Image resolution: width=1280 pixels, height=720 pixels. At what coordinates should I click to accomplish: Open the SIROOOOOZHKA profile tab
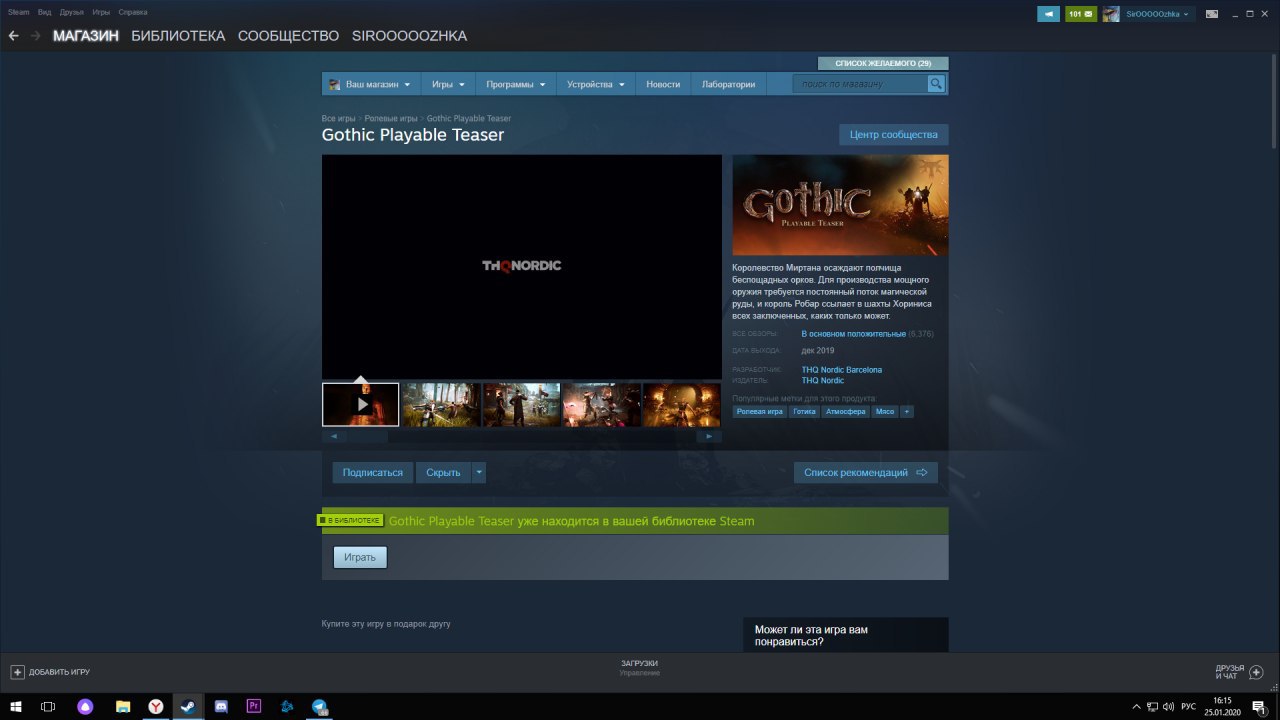409,36
